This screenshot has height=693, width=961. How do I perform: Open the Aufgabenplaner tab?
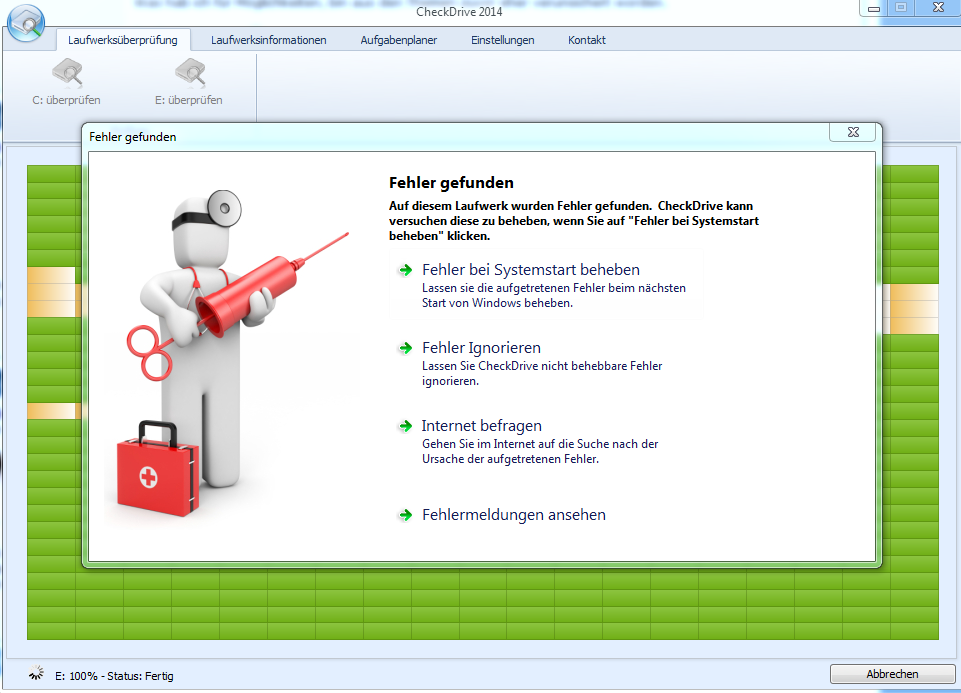coord(398,40)
